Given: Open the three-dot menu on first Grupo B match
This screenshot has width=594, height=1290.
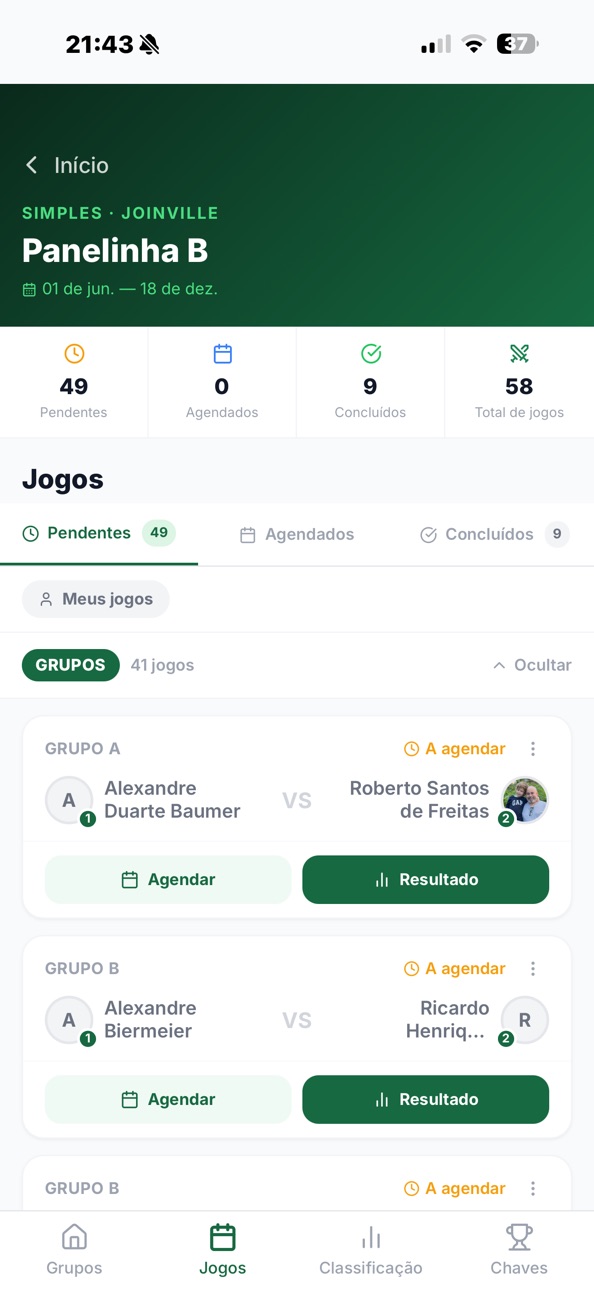Looking at the screenshot, I should click(x=533, y=969).
